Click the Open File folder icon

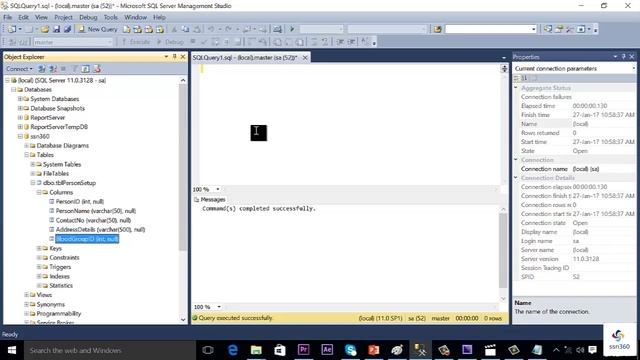tap(45, 29)
